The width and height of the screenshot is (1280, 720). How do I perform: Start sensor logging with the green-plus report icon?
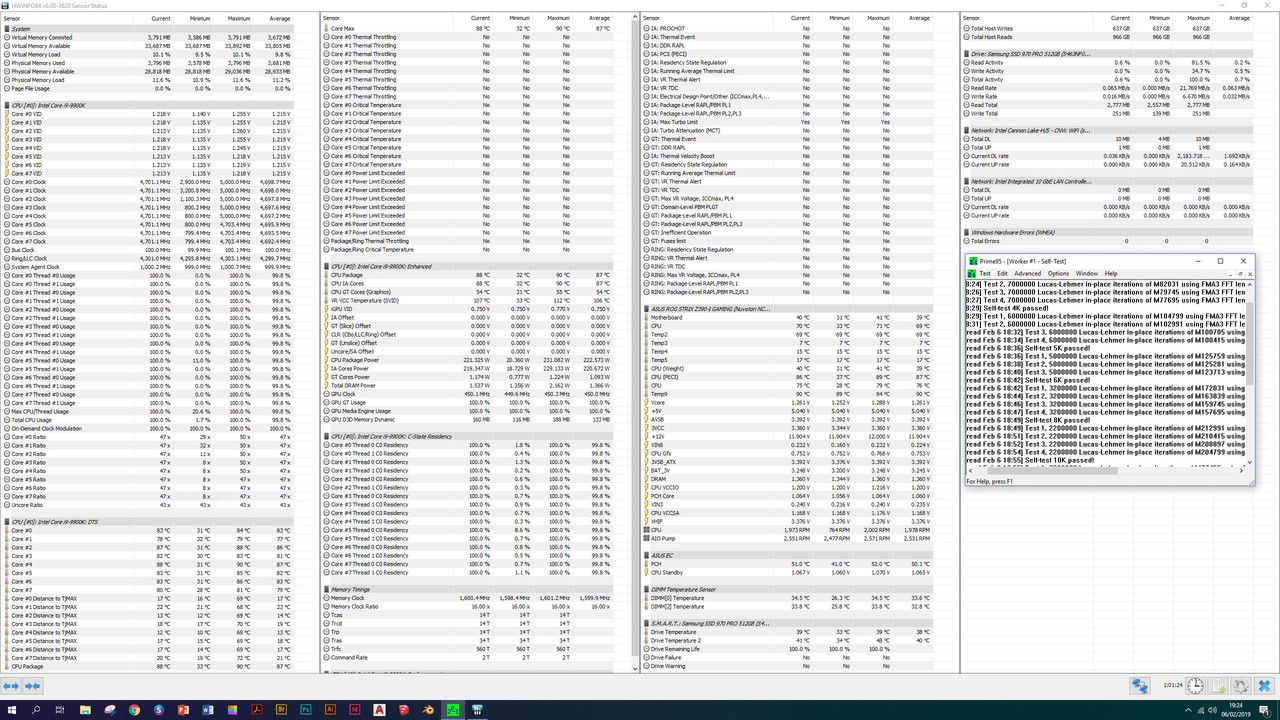coord(1217,686)
